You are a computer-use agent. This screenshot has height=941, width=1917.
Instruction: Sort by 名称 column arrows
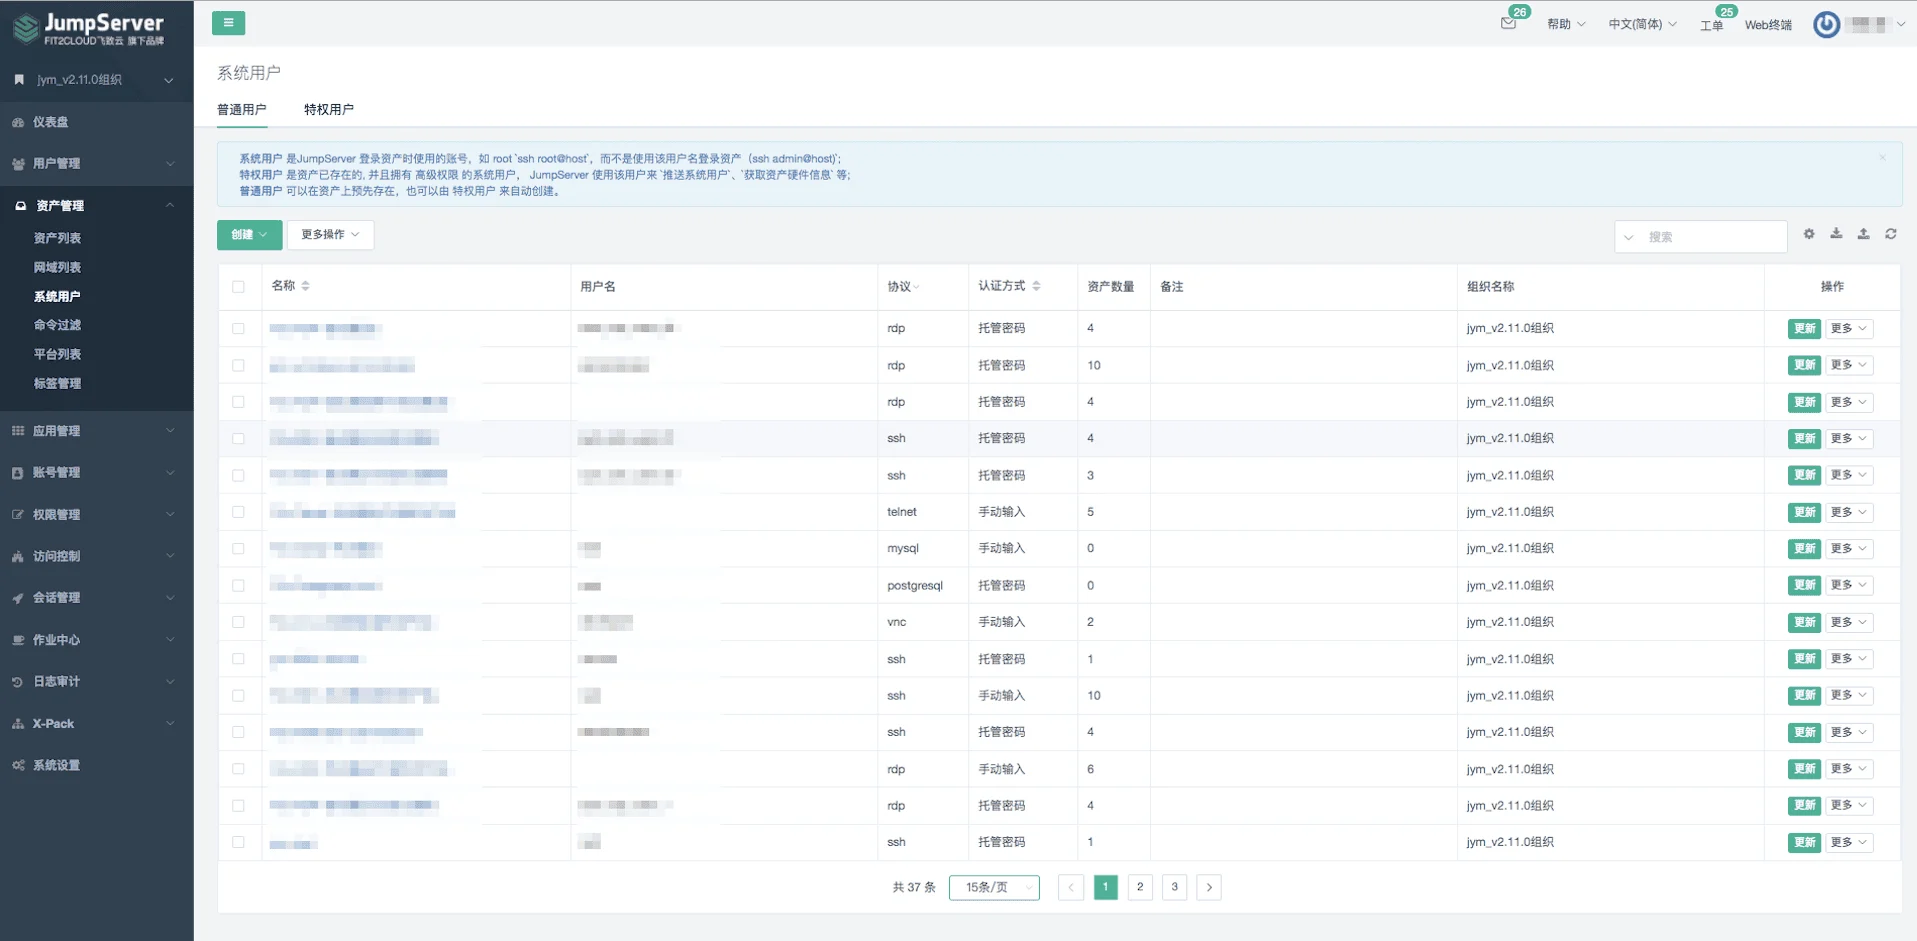coord(305,286)
